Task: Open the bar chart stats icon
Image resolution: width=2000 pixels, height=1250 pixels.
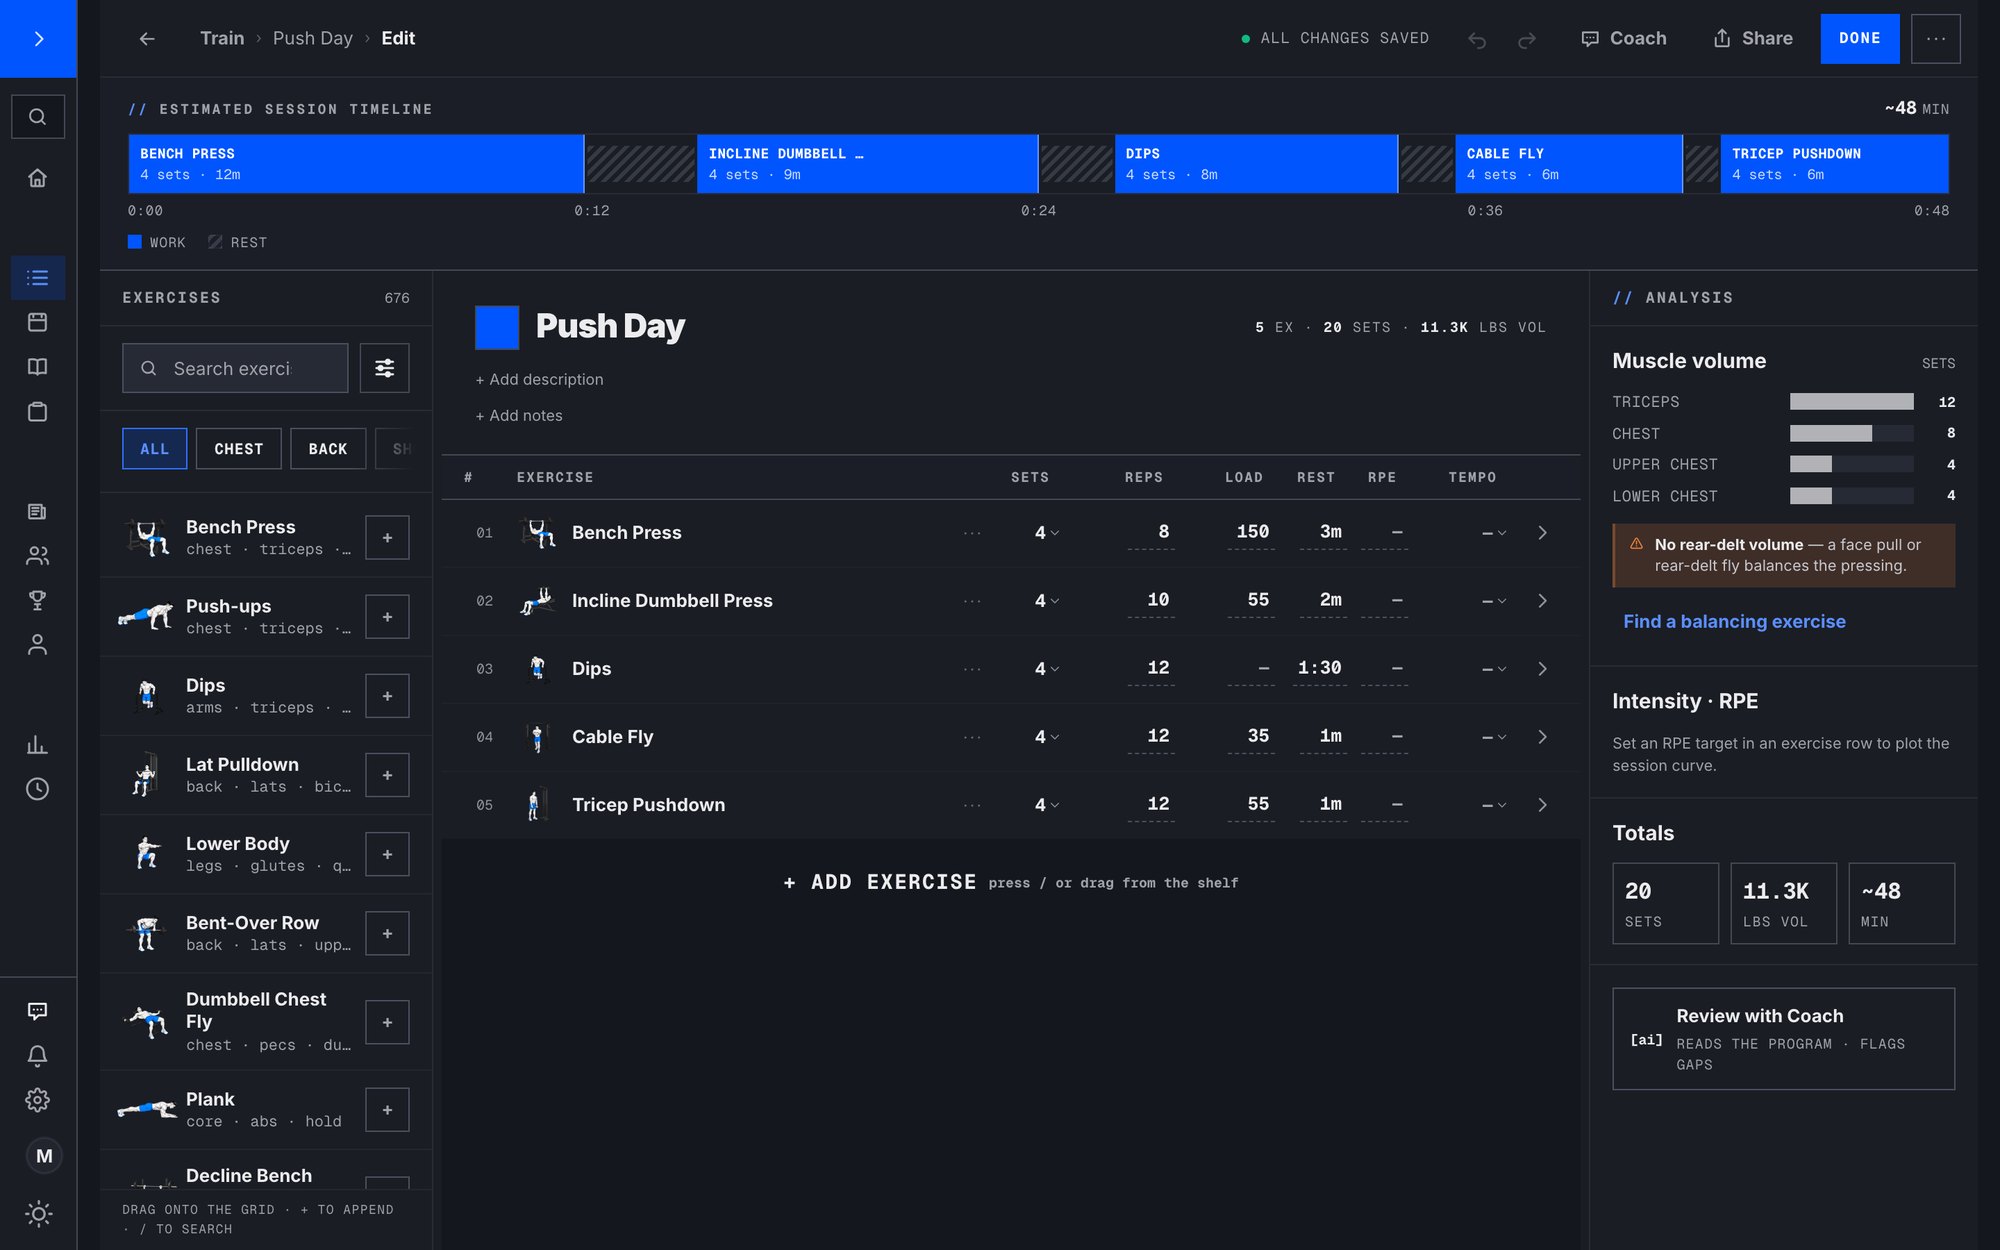Action: [38, 745]
